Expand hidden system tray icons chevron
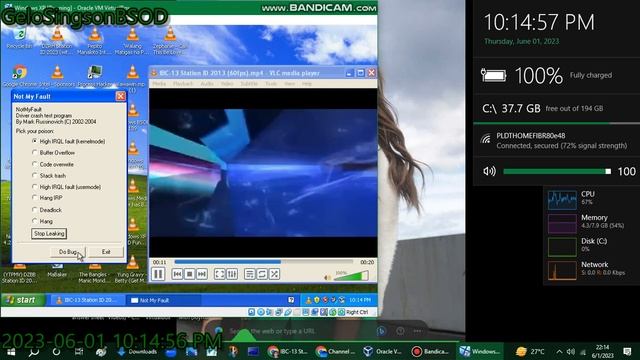 (559, 352)
